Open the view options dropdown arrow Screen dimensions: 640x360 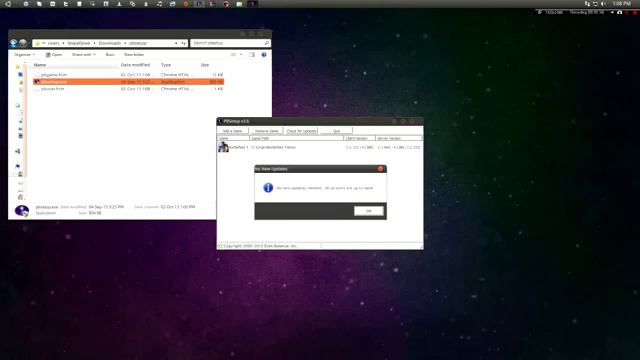pyautogui.click(x=241, y=54)
